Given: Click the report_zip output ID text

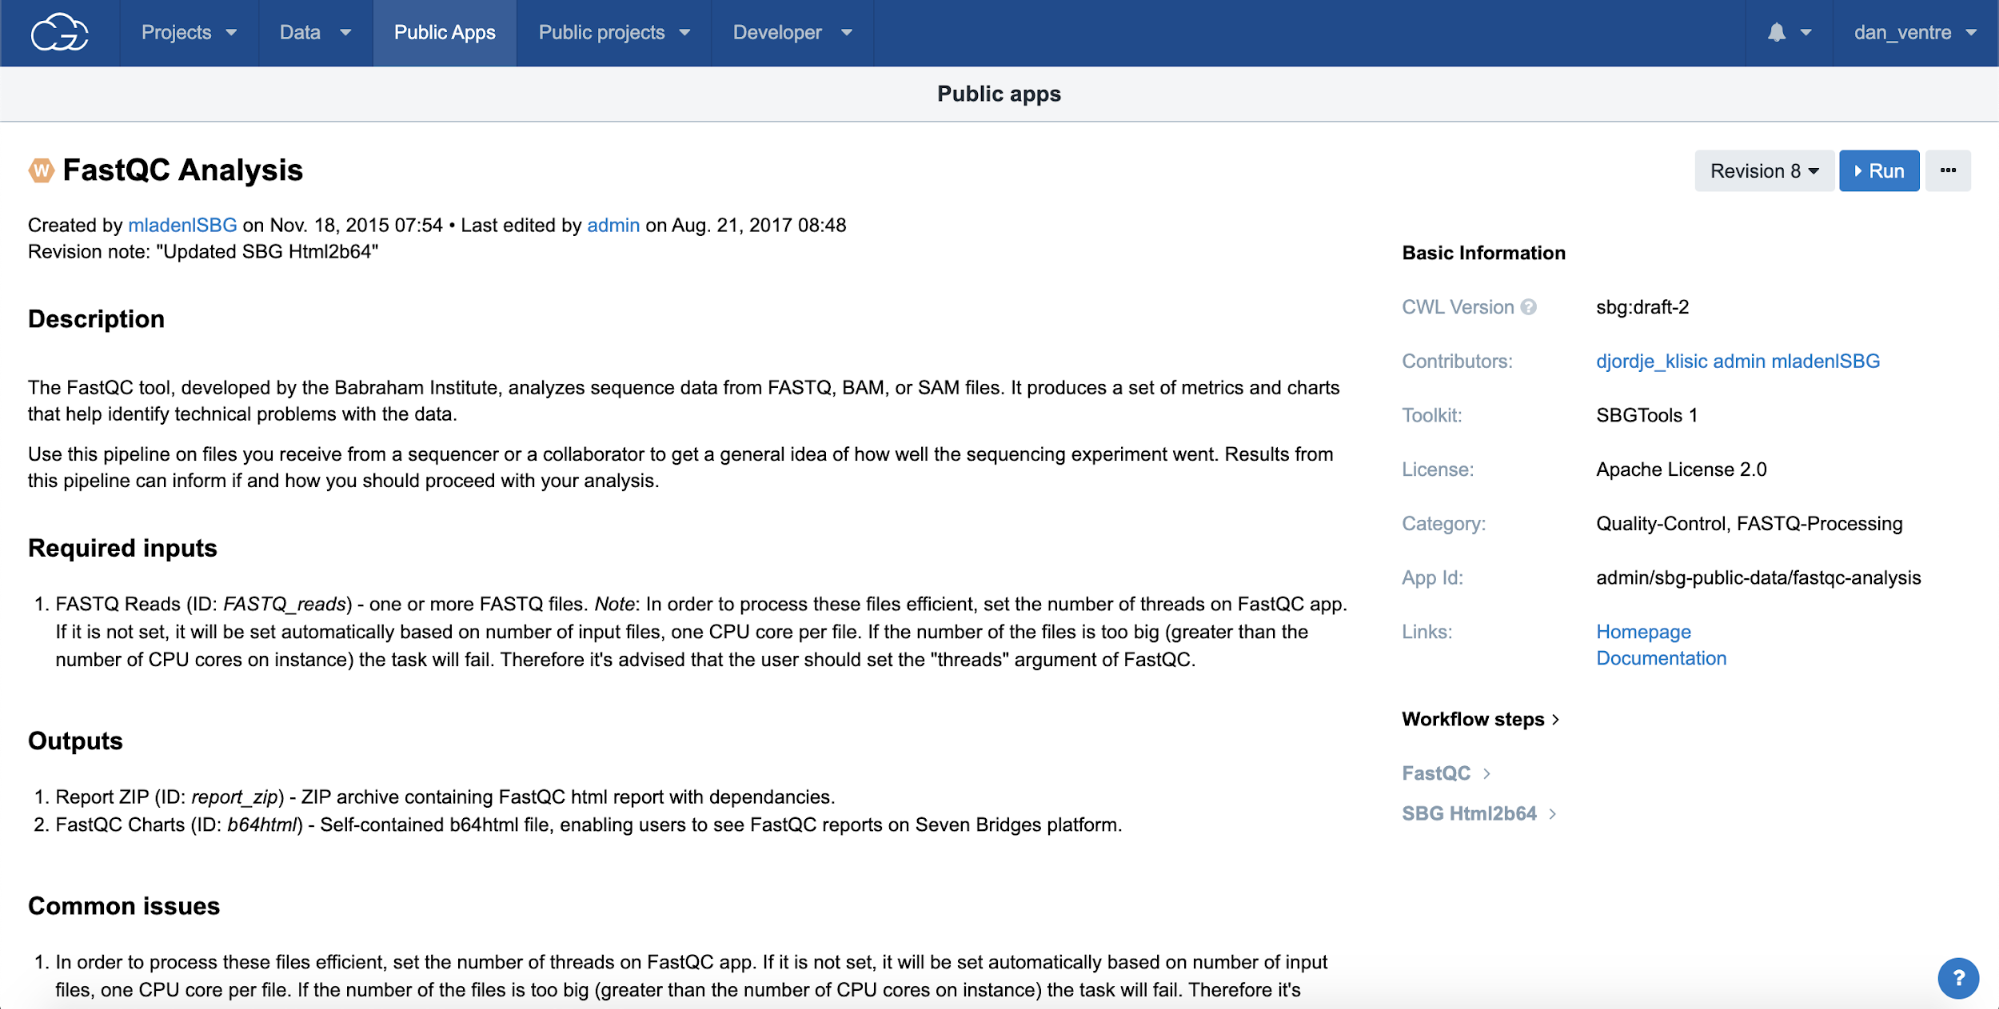Looking at the screenshot, I should (x=235, y=797).
